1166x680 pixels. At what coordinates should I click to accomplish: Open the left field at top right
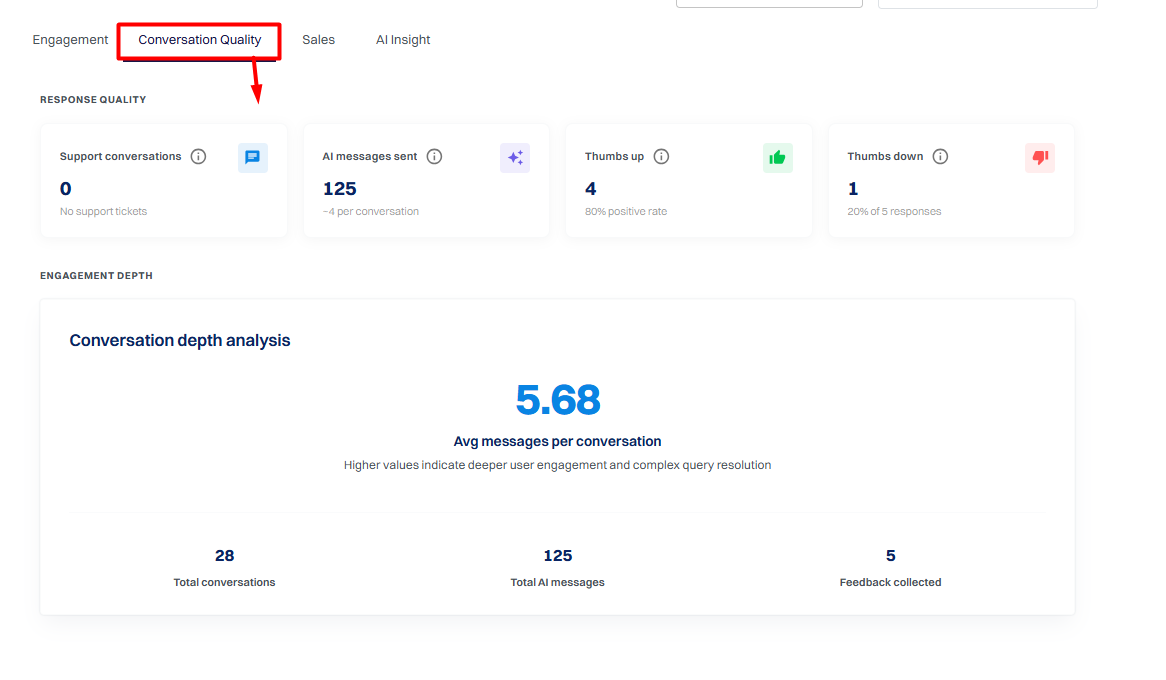[769, 3]
